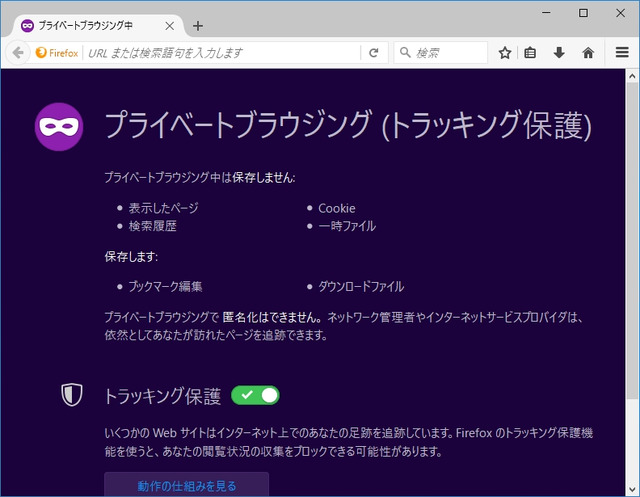Open a new tab with plus button
The image size is (640, 497).
[x=198, y=26]
